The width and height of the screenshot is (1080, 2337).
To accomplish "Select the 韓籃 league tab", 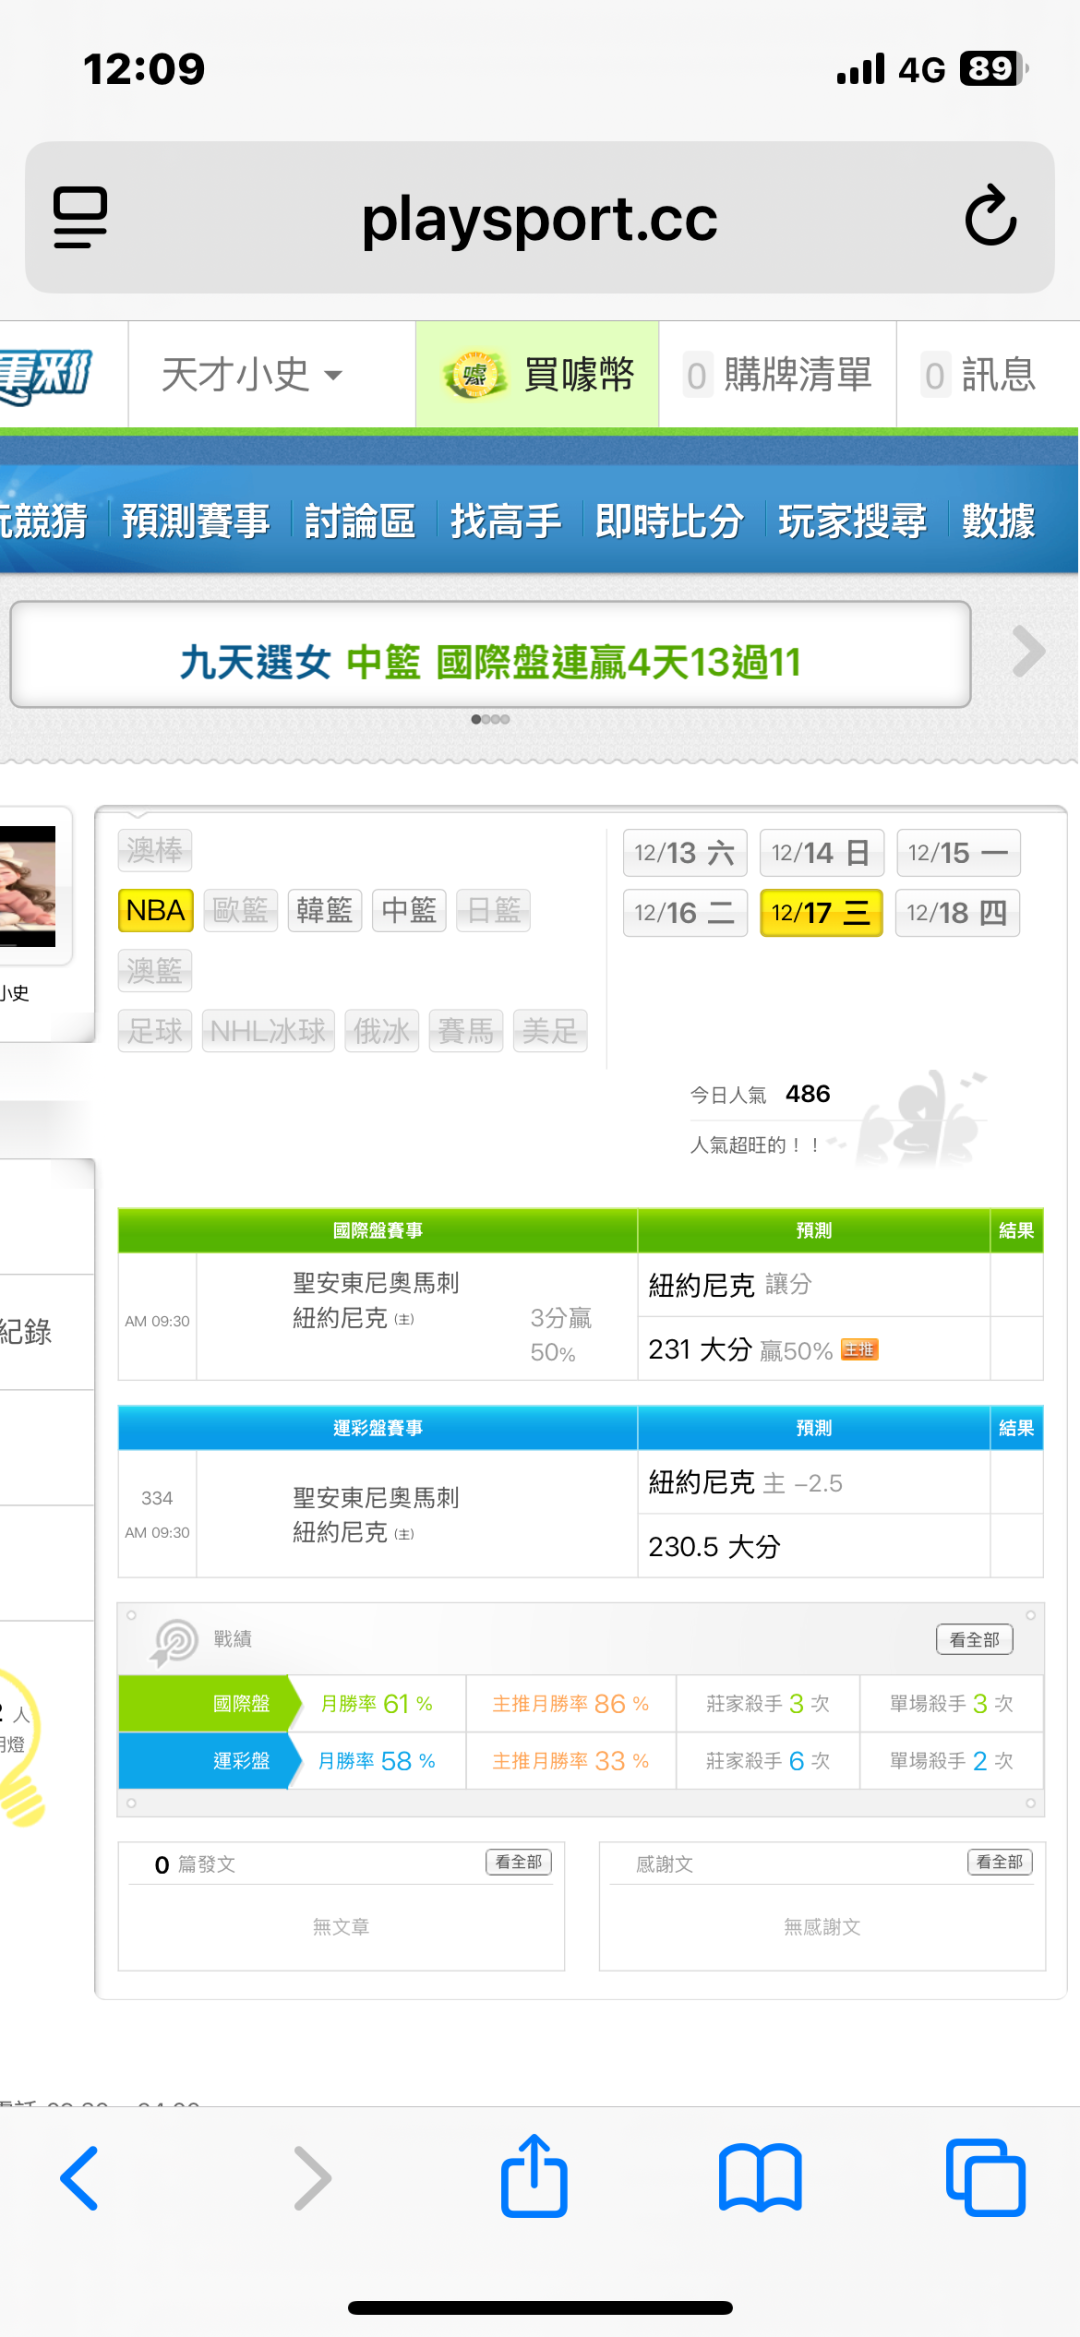I will [x=325, y=911].
